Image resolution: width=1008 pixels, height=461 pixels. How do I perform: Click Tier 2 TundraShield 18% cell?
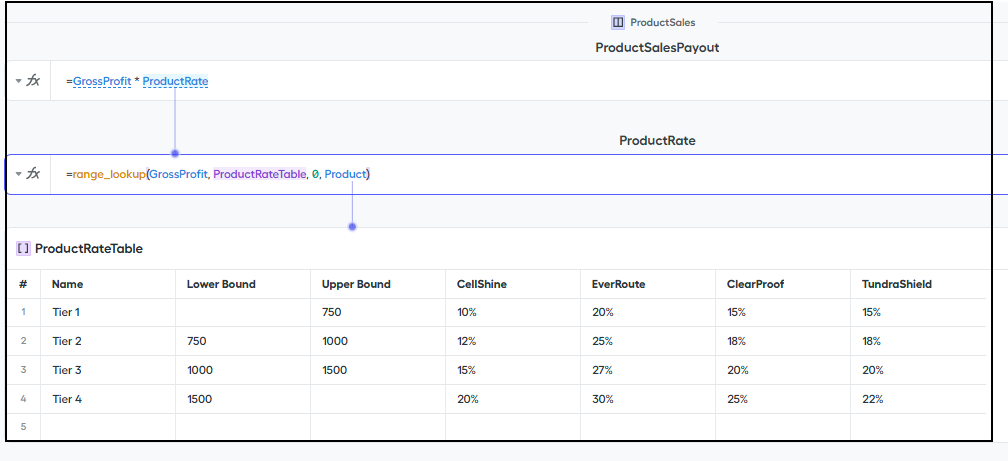point(918,341)
